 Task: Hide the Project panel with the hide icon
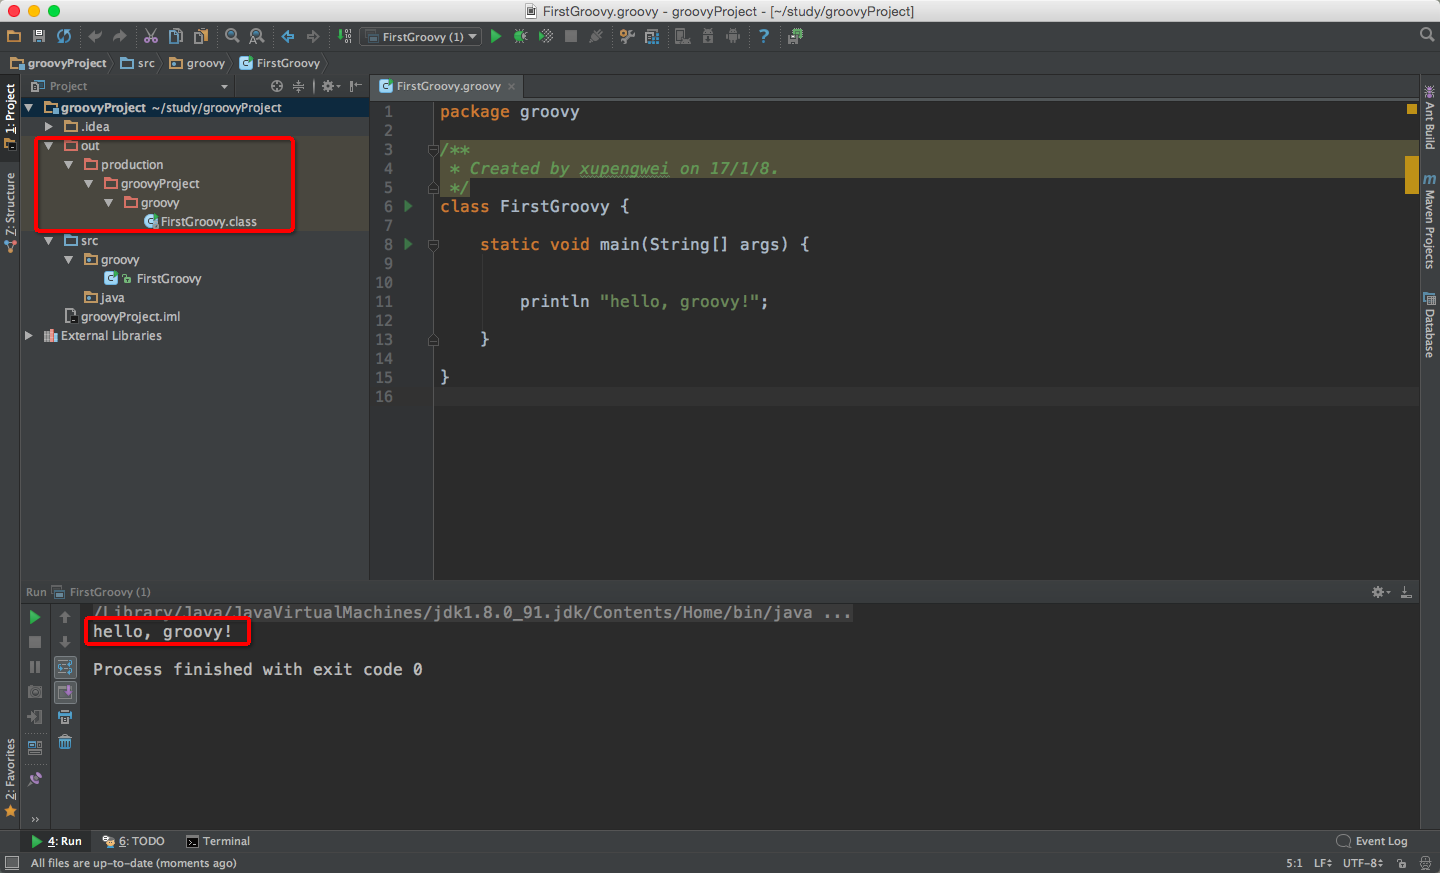pyautogui.click(x=356, y=86)
